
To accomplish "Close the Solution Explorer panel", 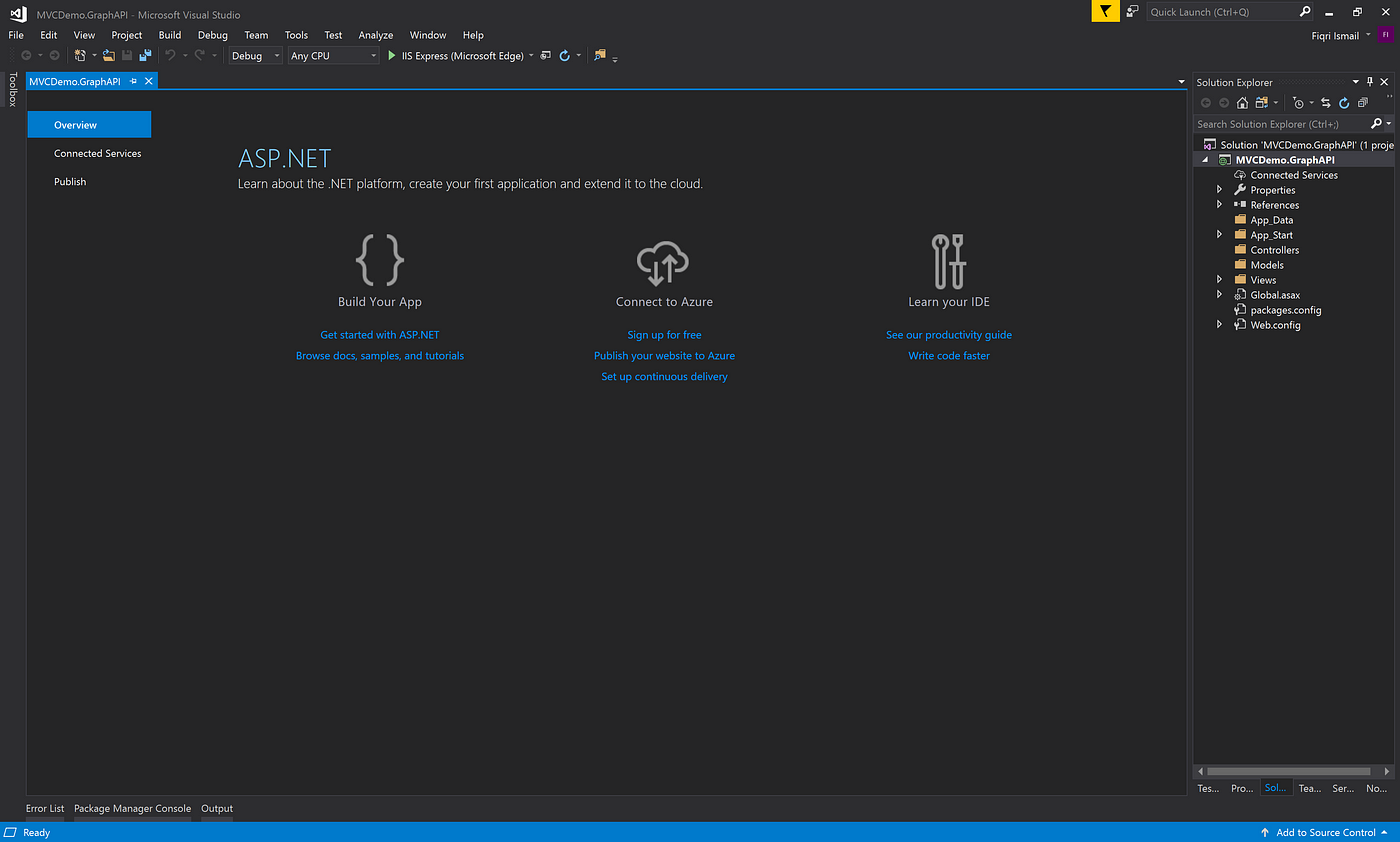I will pyautogui.click(x=1386, y=82).
